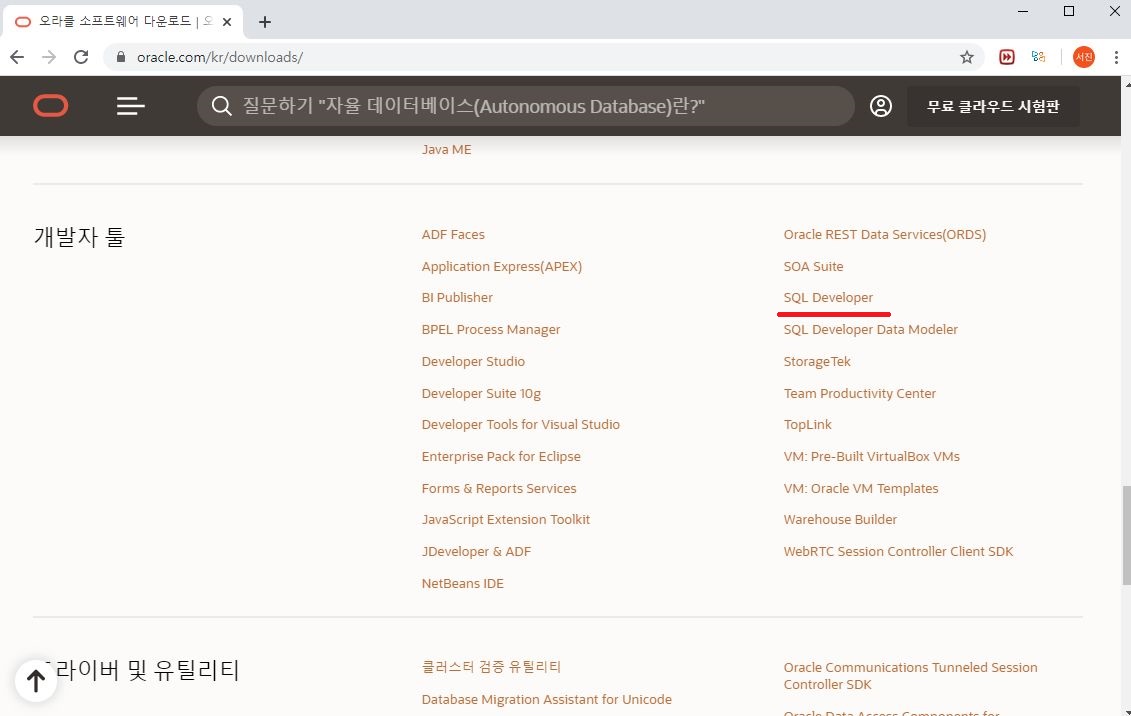Screen dimensions: 1131x716
Task: Bookmark this page with star icon
Action: coord(967,57)
